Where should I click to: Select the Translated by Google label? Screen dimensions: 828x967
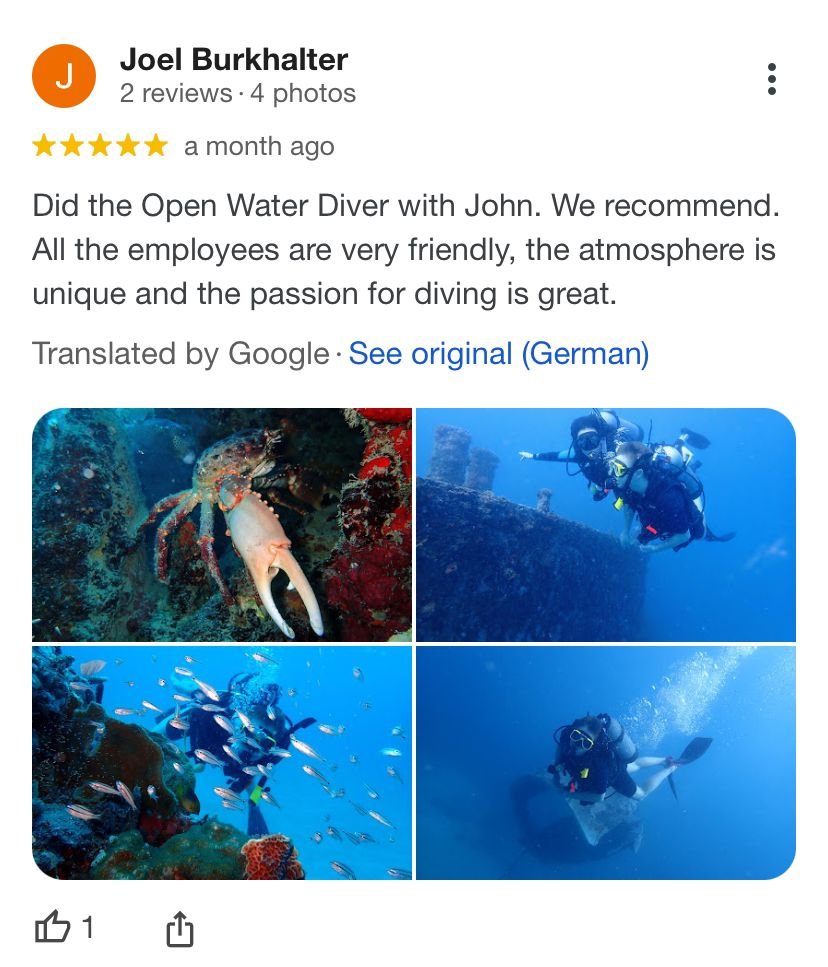click(181, 354)
